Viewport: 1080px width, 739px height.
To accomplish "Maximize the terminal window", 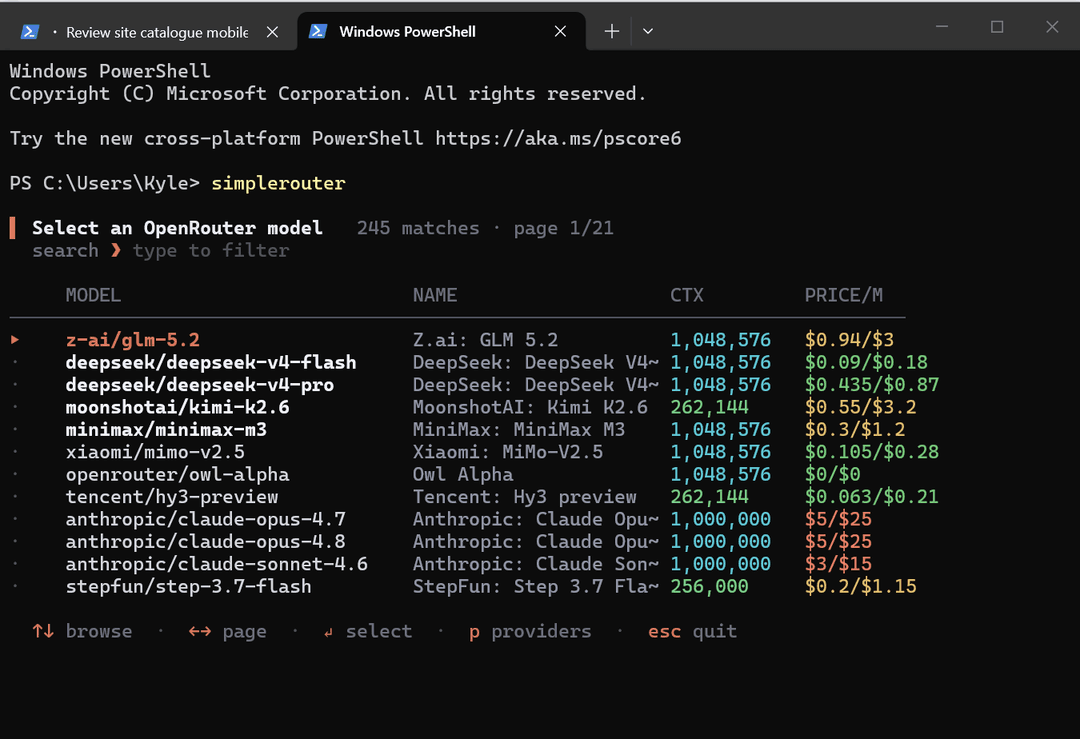I will 997,27.
